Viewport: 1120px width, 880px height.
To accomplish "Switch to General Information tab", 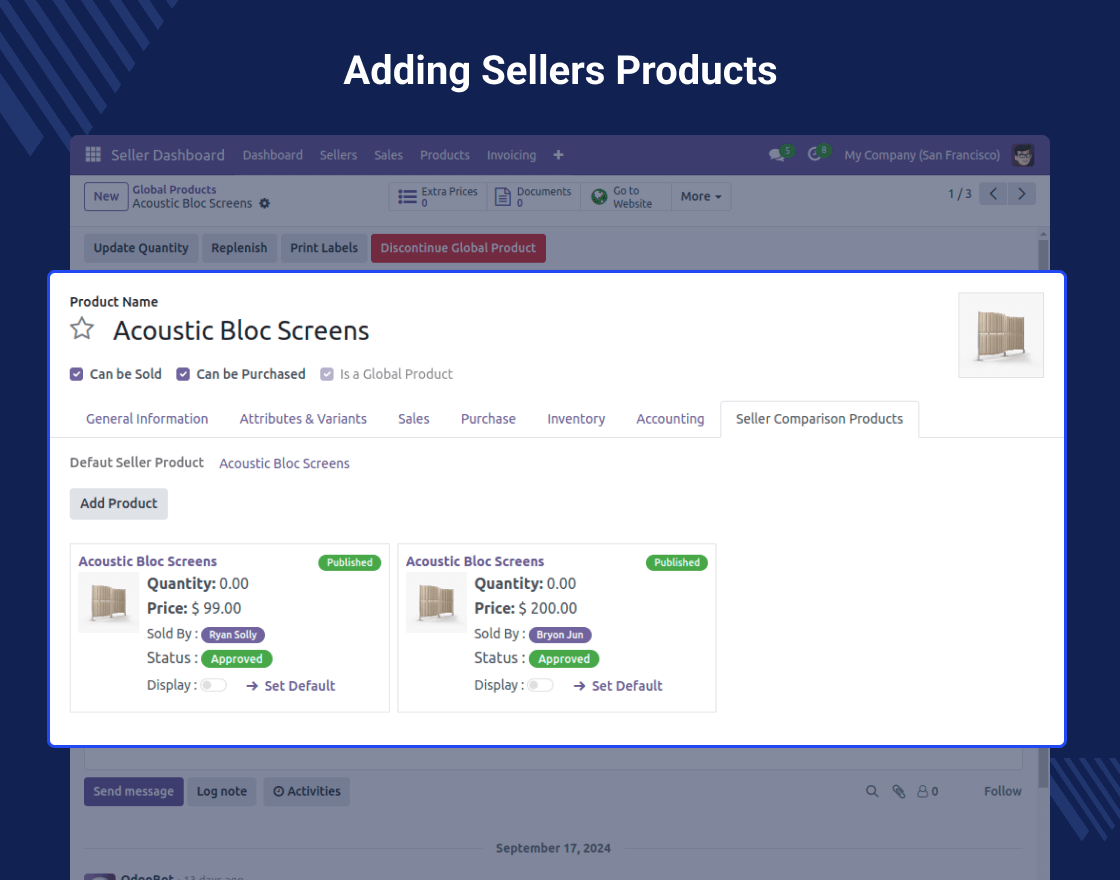I will (147, 419).
